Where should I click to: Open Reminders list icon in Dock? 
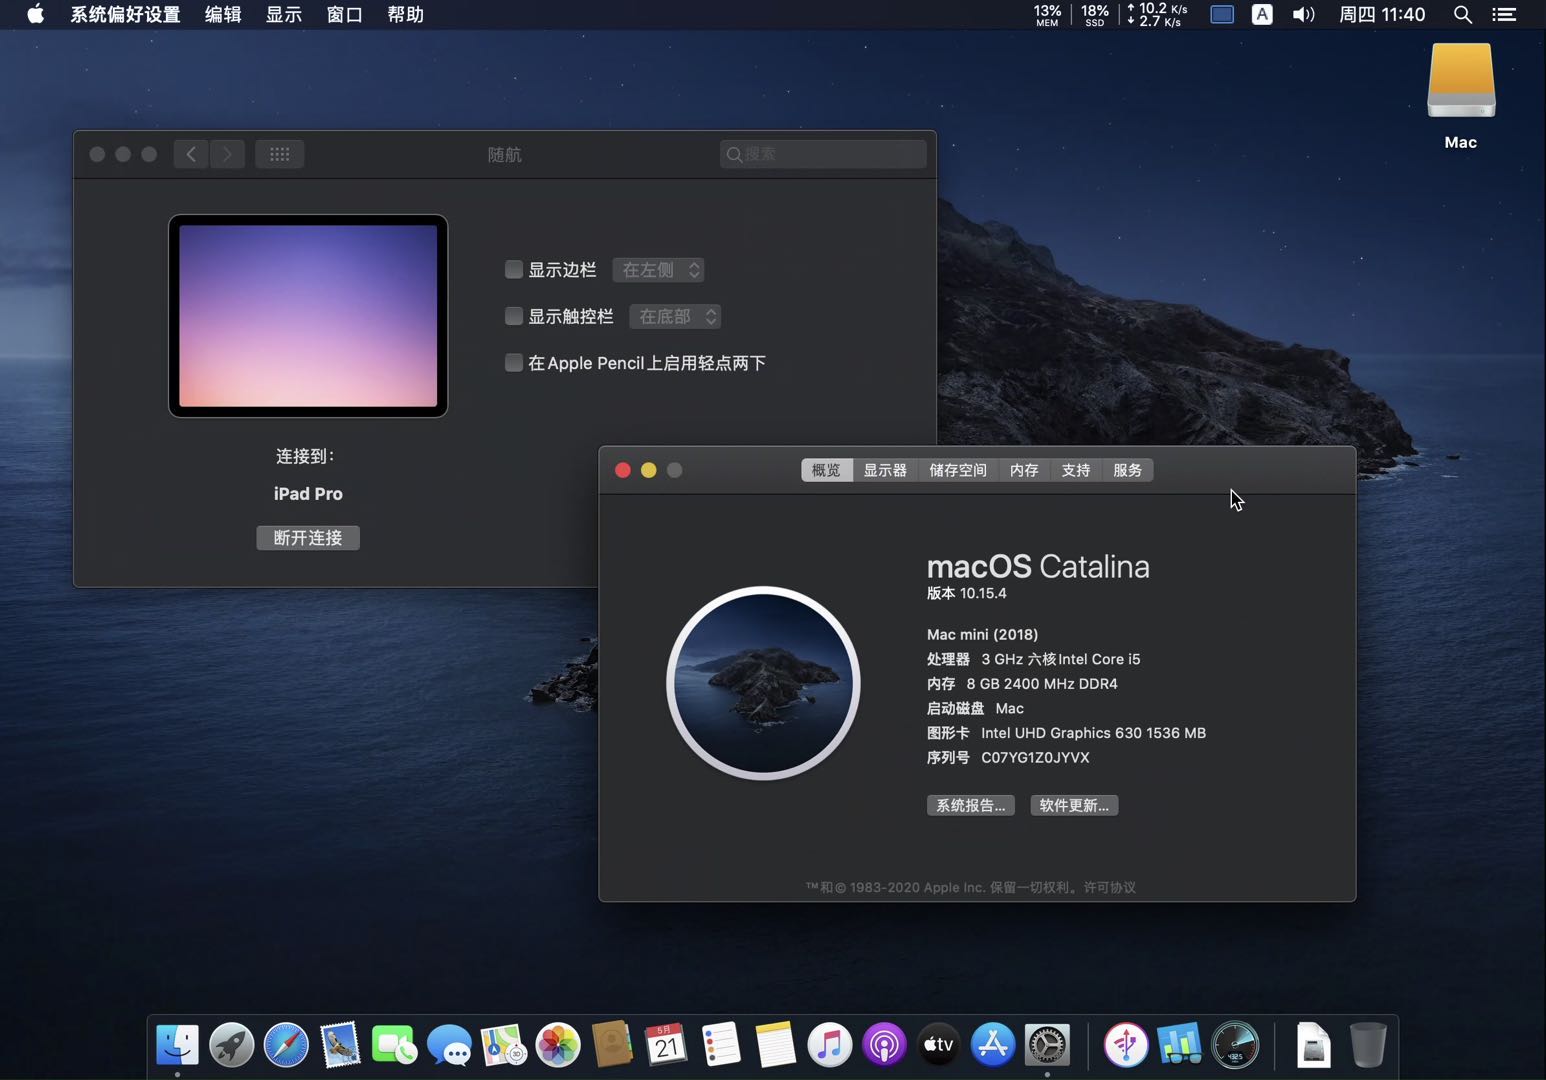click(721, 1045)
